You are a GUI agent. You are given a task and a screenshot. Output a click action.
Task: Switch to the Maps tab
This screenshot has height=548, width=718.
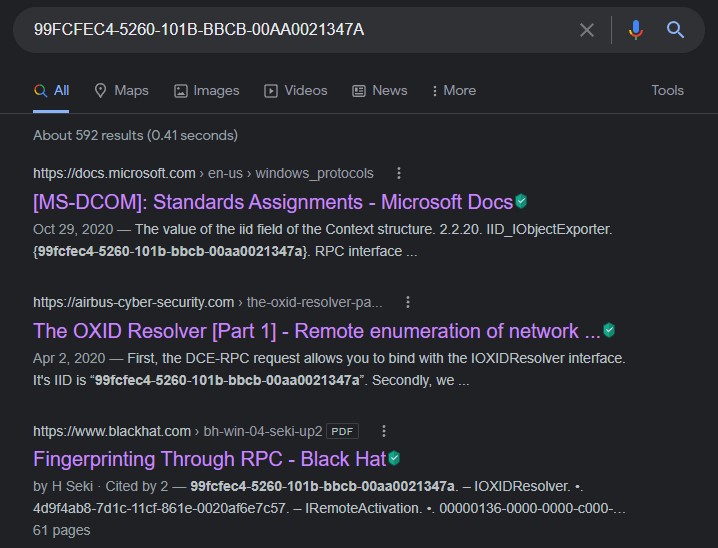pyautogui.click(x=121, y=91)
